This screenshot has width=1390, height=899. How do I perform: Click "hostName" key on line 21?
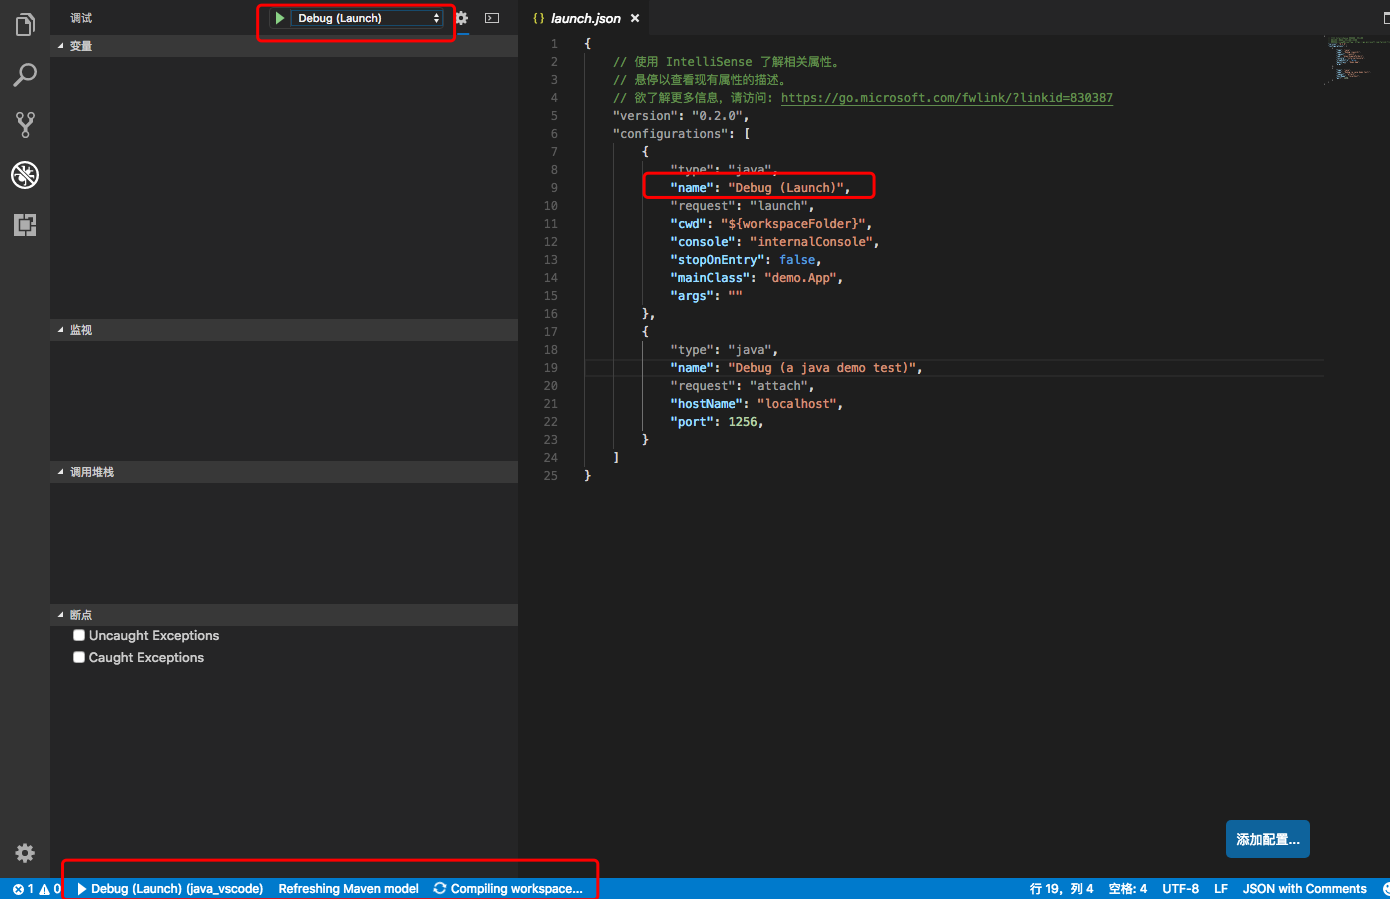pos(708,404)
